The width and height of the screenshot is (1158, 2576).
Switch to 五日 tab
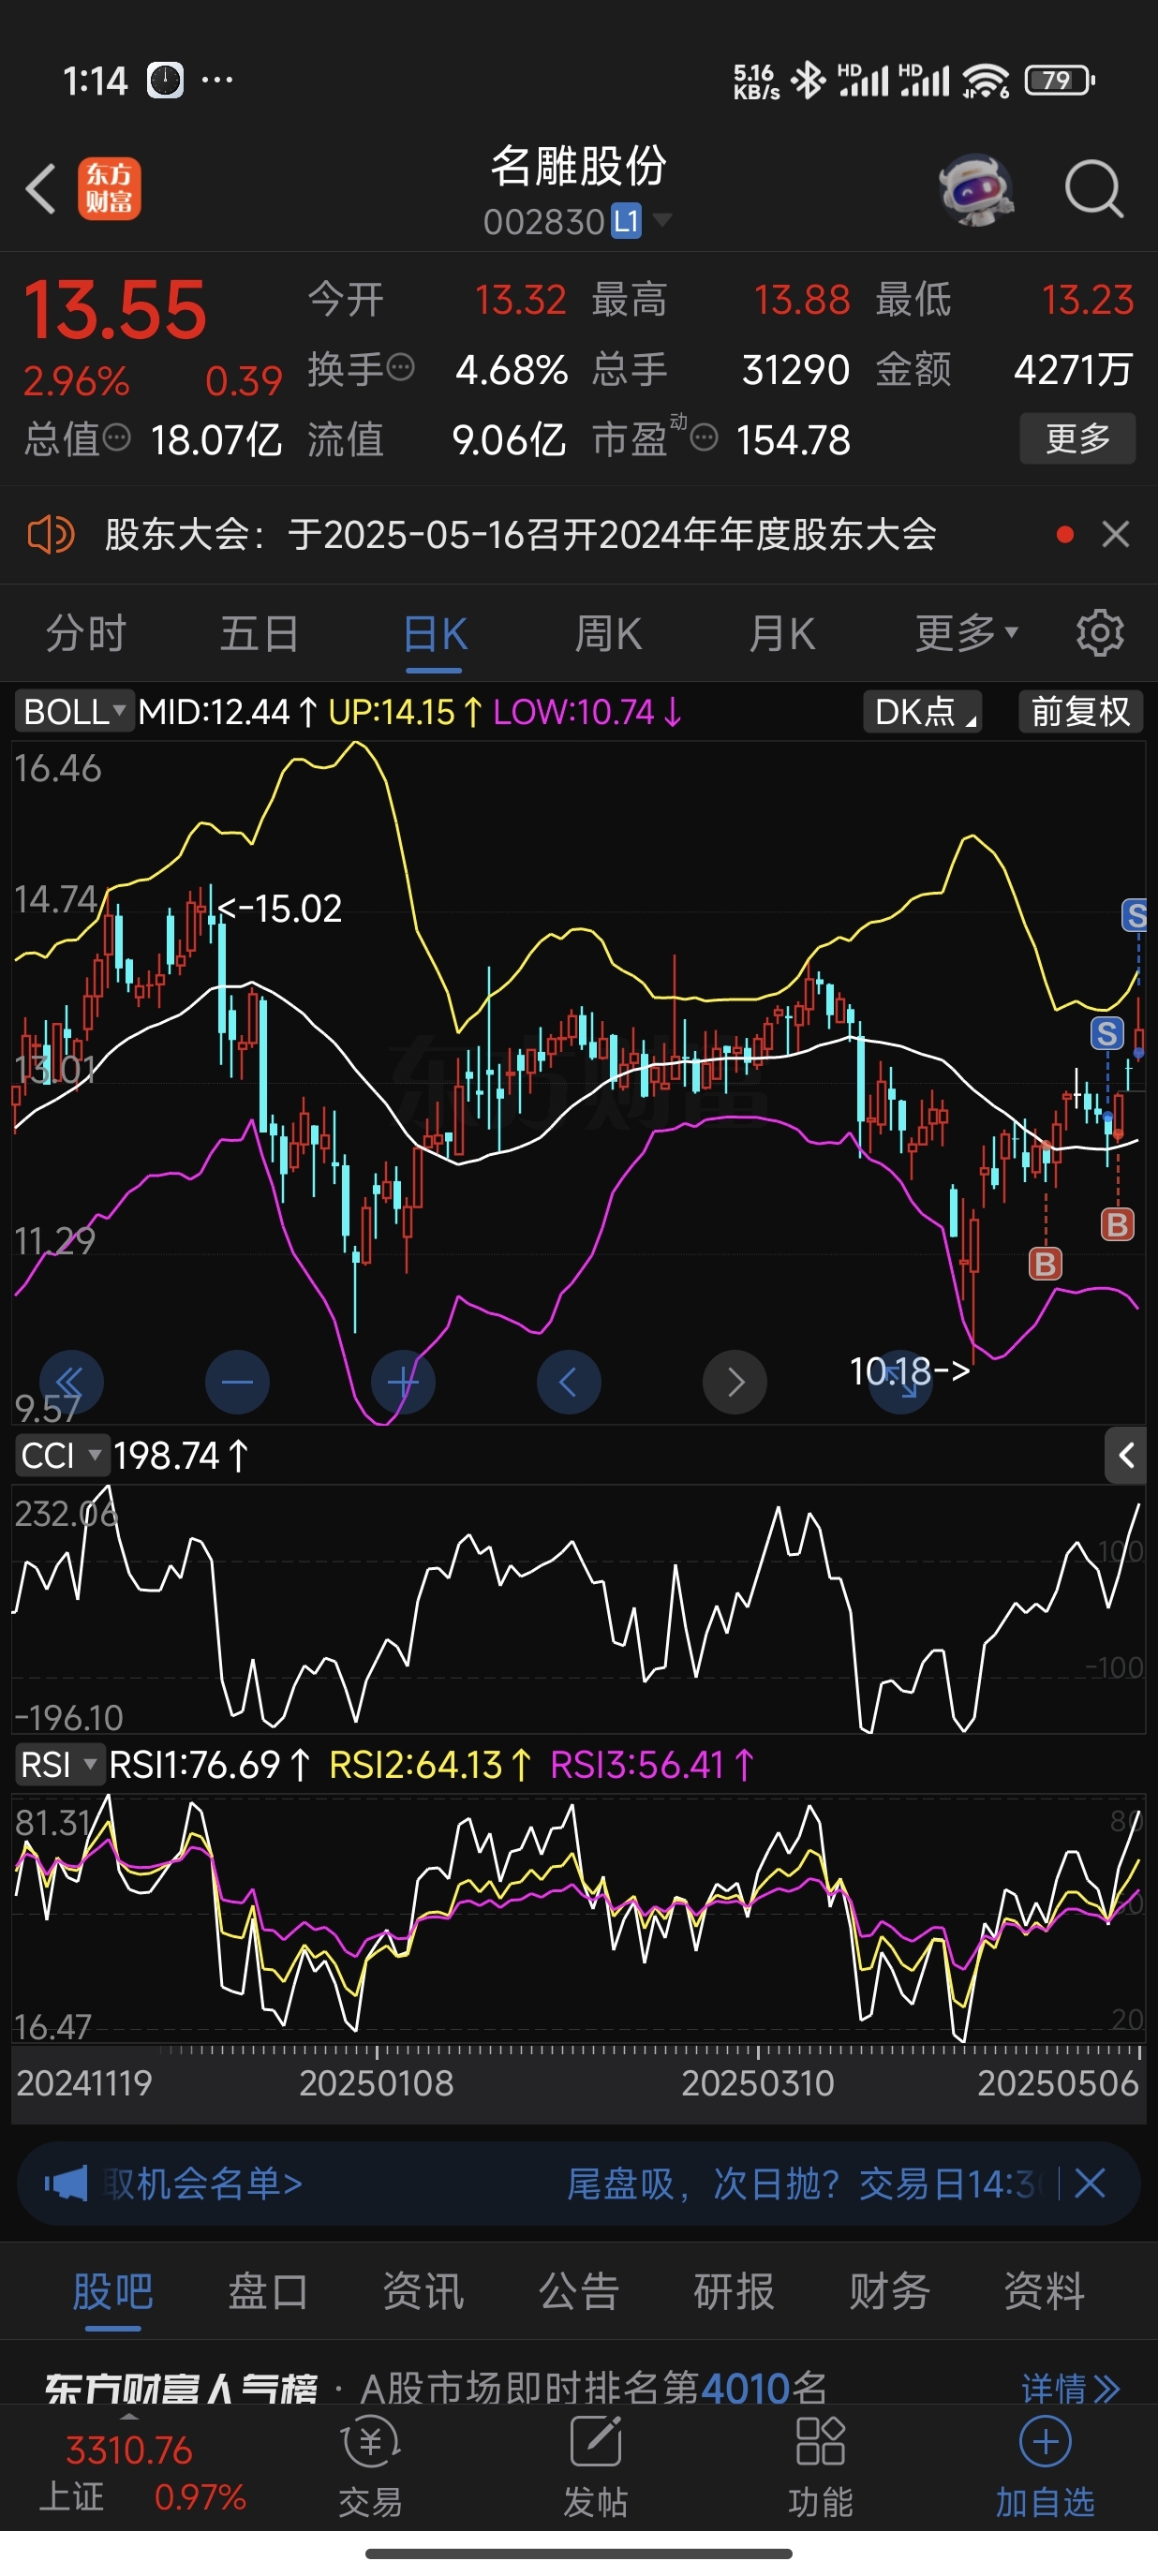click(x=259, y=633)
